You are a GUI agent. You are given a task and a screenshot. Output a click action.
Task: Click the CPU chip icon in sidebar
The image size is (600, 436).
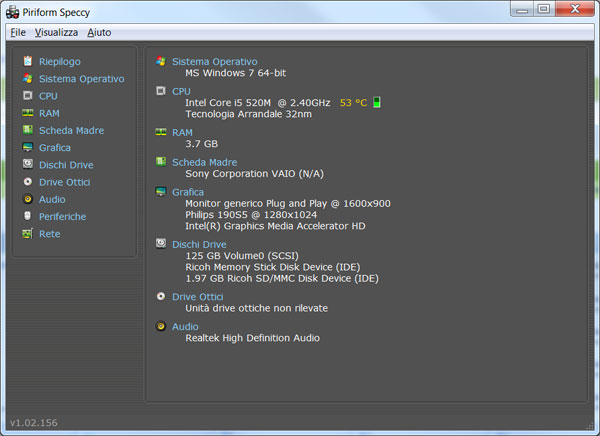[x=28, y=95]
